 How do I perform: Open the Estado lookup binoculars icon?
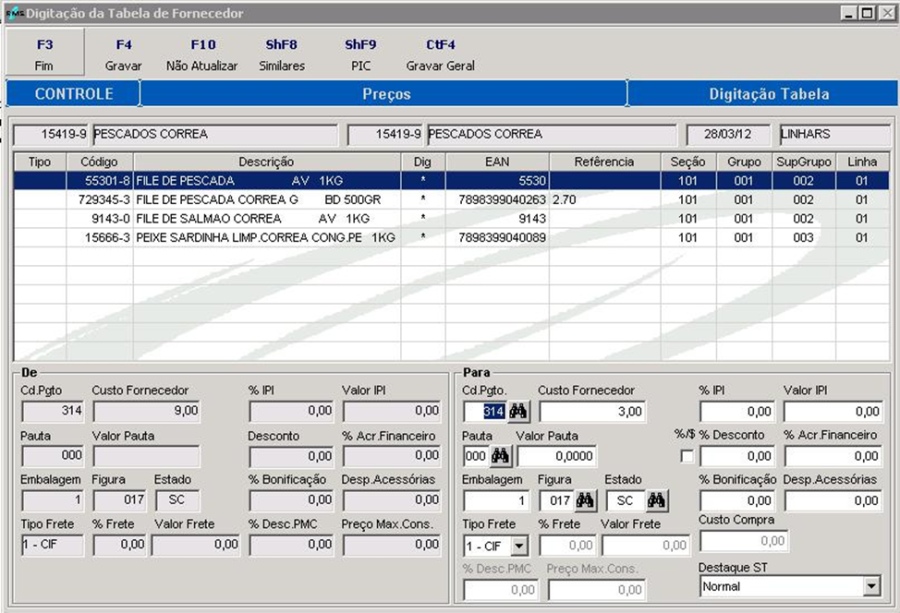(x=656, y=500)
